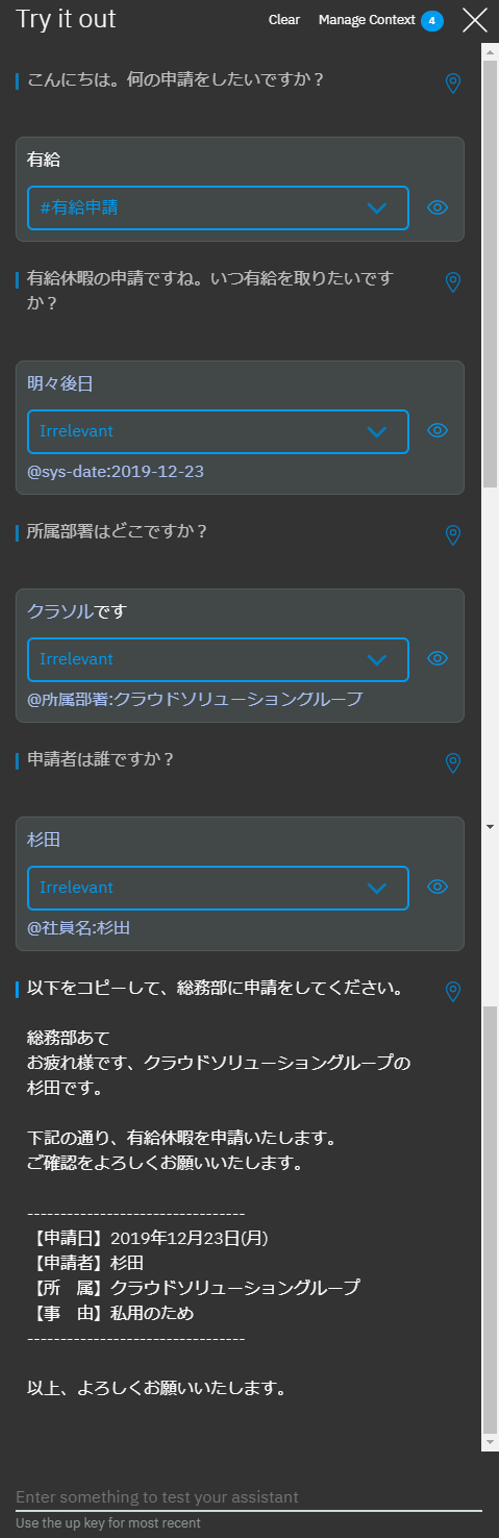499x1538 pixels.
Task: Click the test assistant input field
Action: pos(249,1496)
